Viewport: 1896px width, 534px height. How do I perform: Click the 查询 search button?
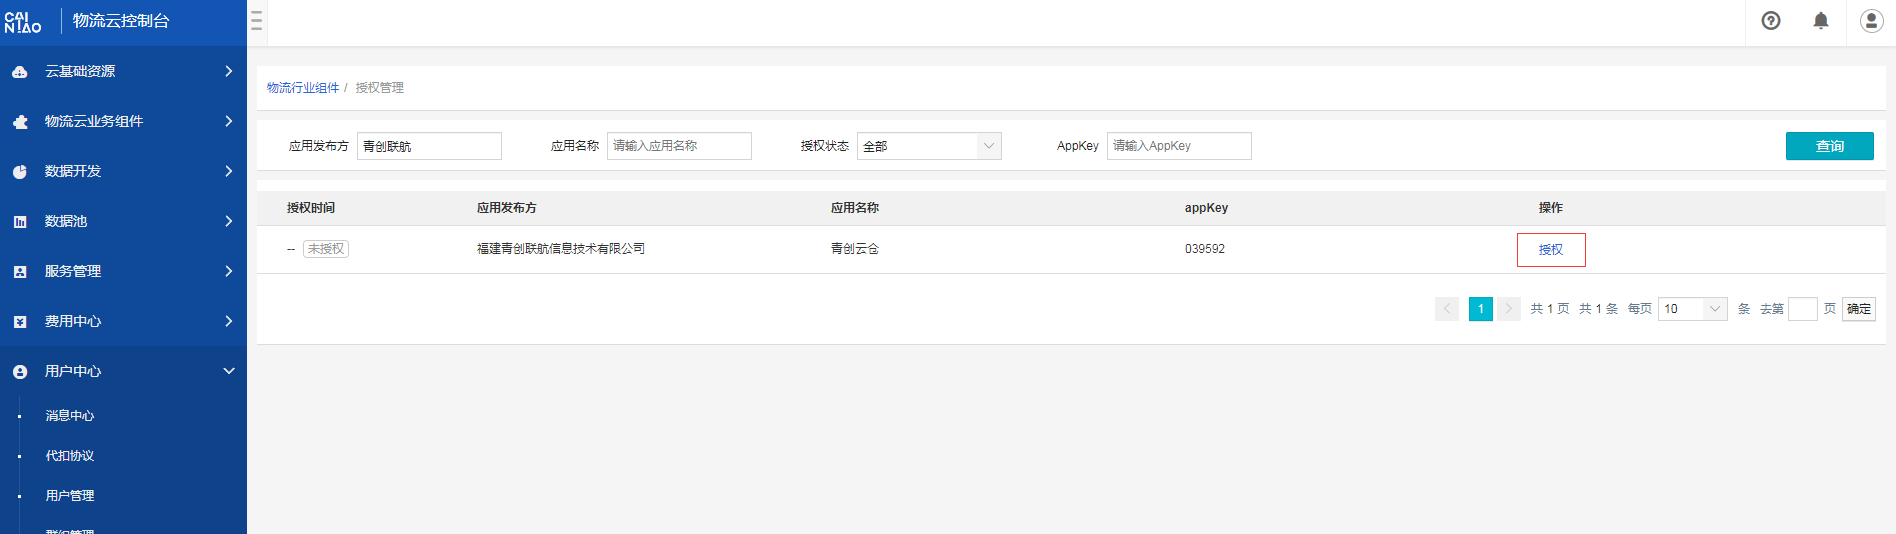[x=1829, y=146]
